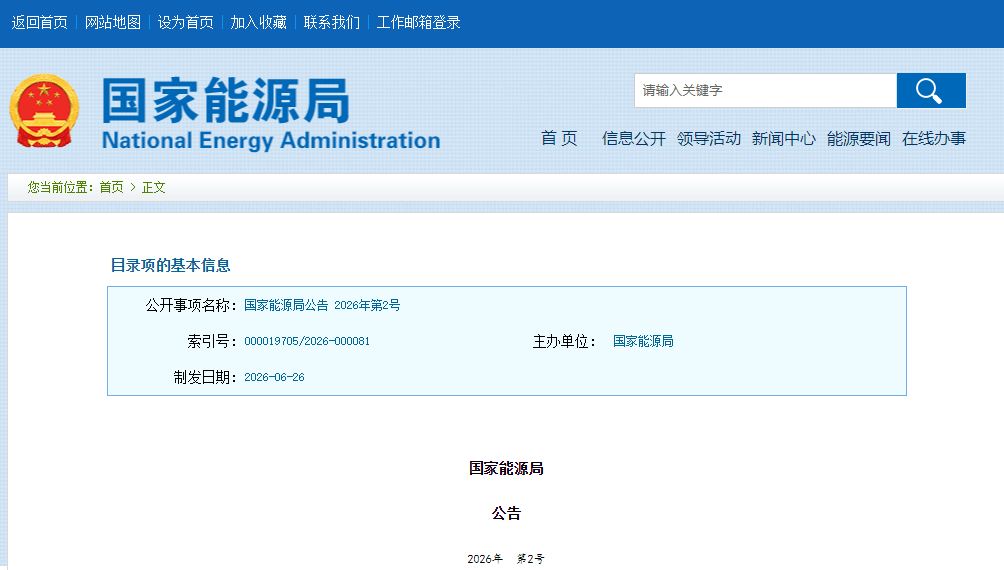The width and height of the screenshot is (1004, 570).
Task: Click 设为首页 in top bar
Action: (x=186, y=22)
